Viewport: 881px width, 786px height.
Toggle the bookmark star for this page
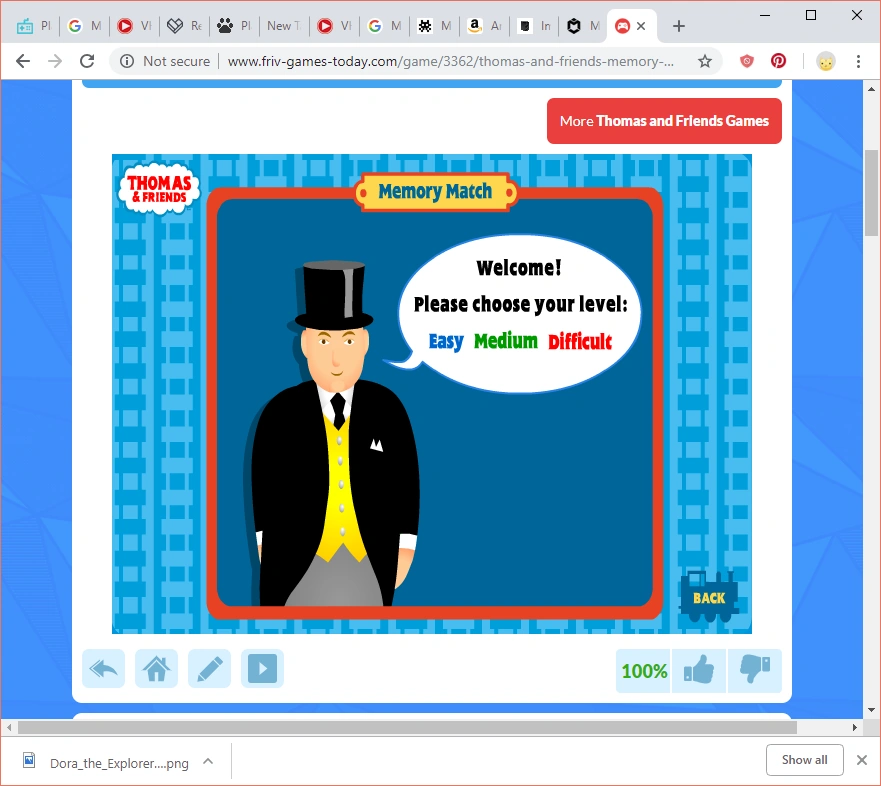coord(706,60)
